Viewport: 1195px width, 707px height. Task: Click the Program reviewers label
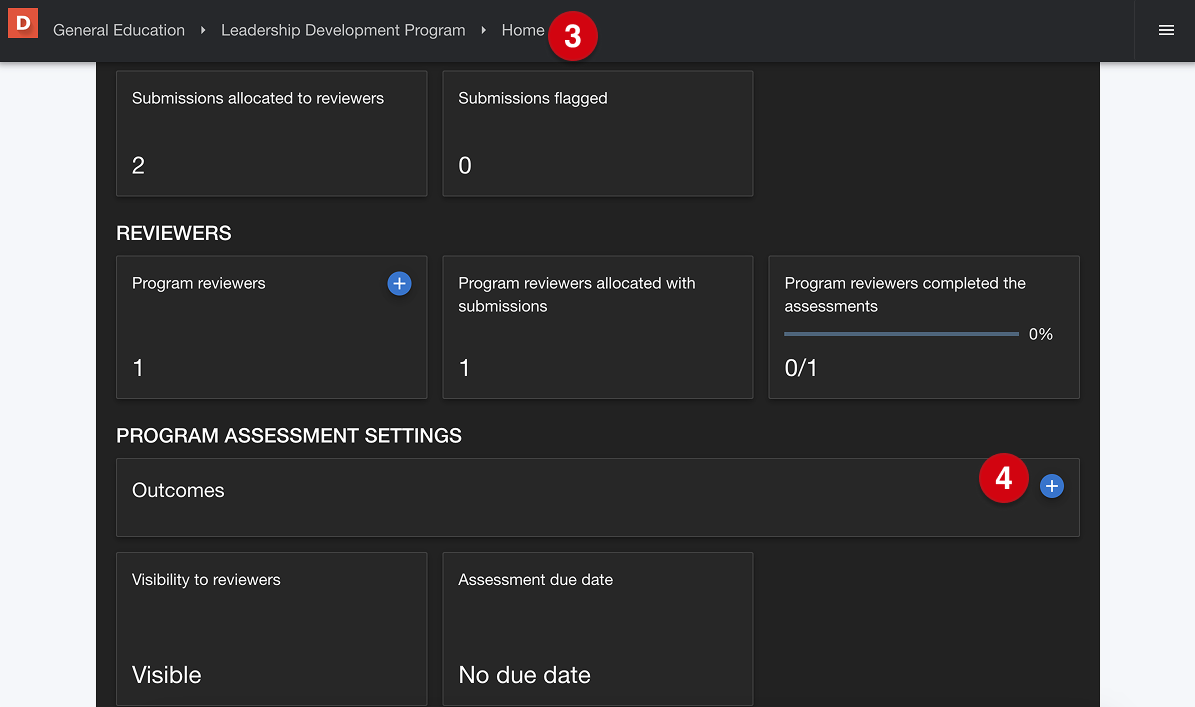coord(199,283)
